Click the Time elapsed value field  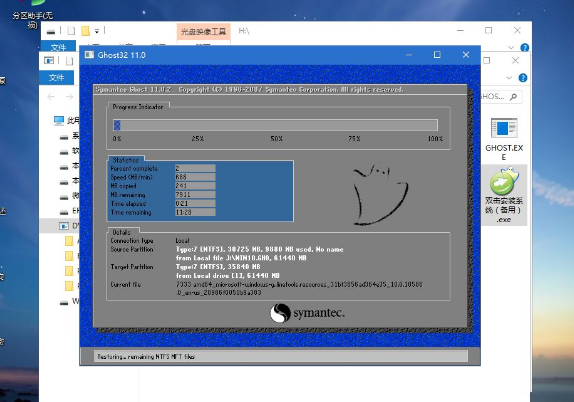click(x=195, y=204)
